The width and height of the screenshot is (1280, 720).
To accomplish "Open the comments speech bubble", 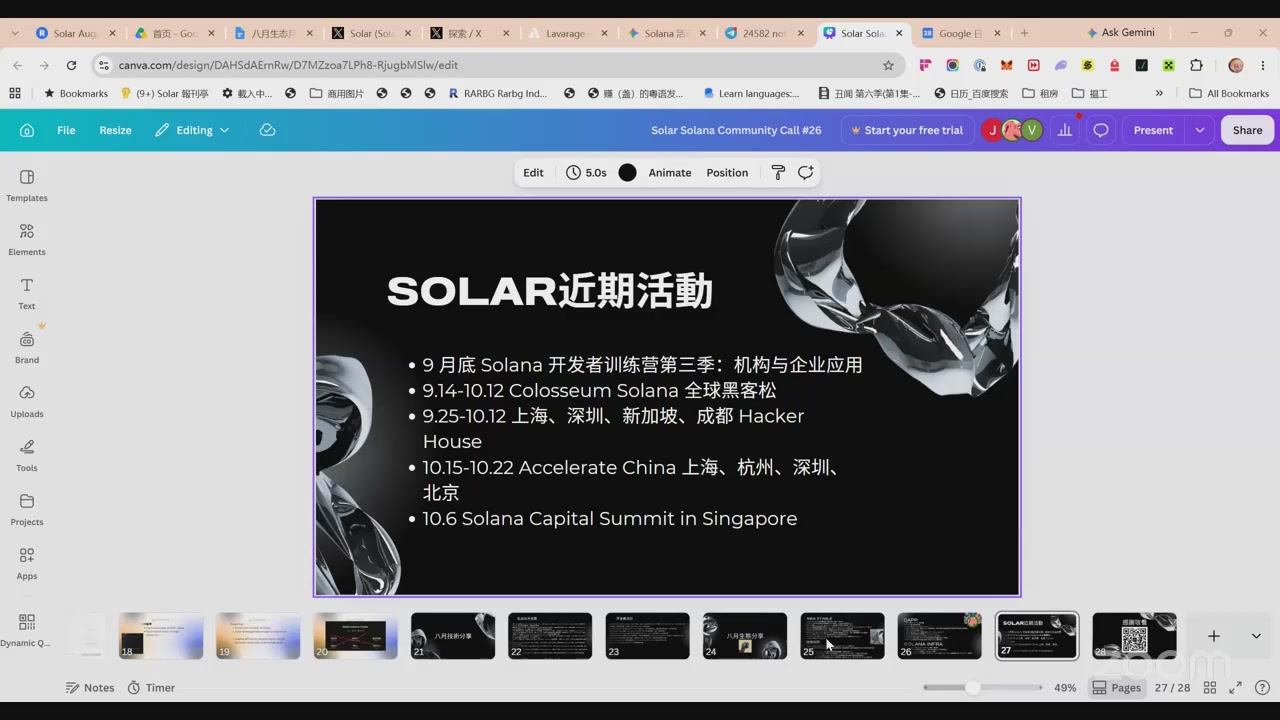I will (1101, 130).
